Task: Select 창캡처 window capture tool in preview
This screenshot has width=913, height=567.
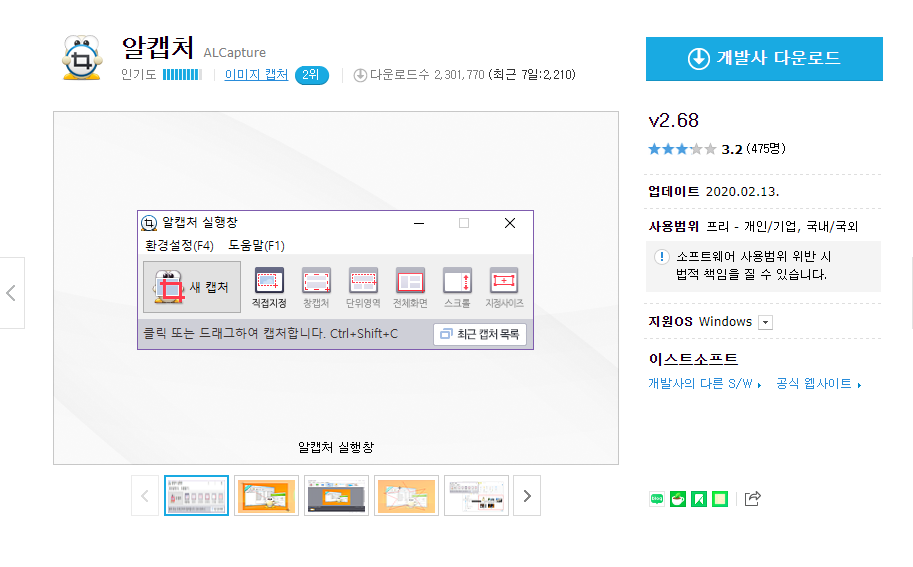Action: click(x=316, y=288)
